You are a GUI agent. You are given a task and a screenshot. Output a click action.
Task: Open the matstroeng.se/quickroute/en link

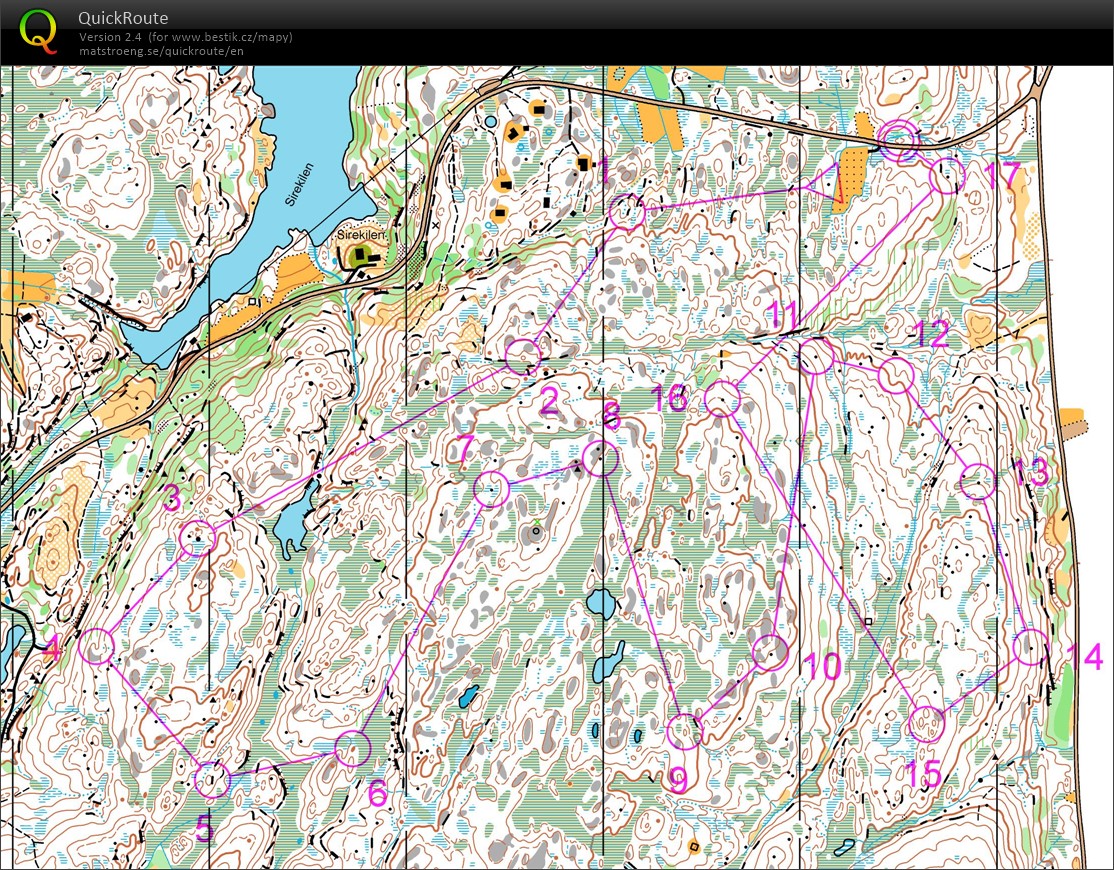[161, 50]
